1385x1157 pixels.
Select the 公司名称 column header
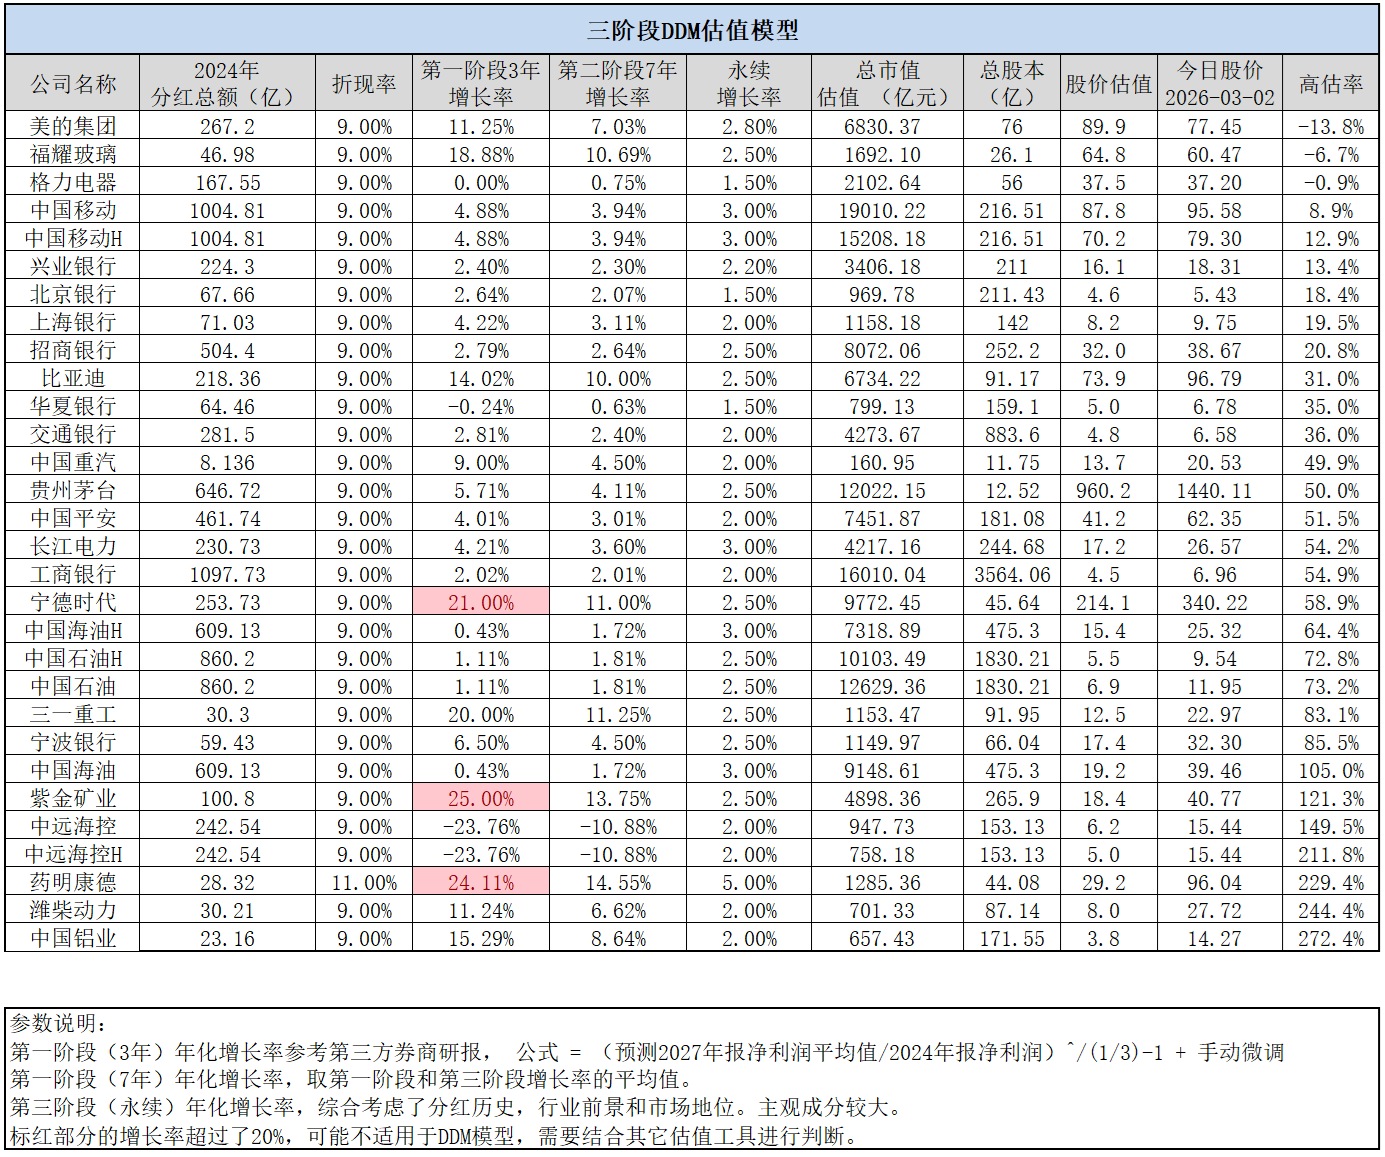pos(73,83)
